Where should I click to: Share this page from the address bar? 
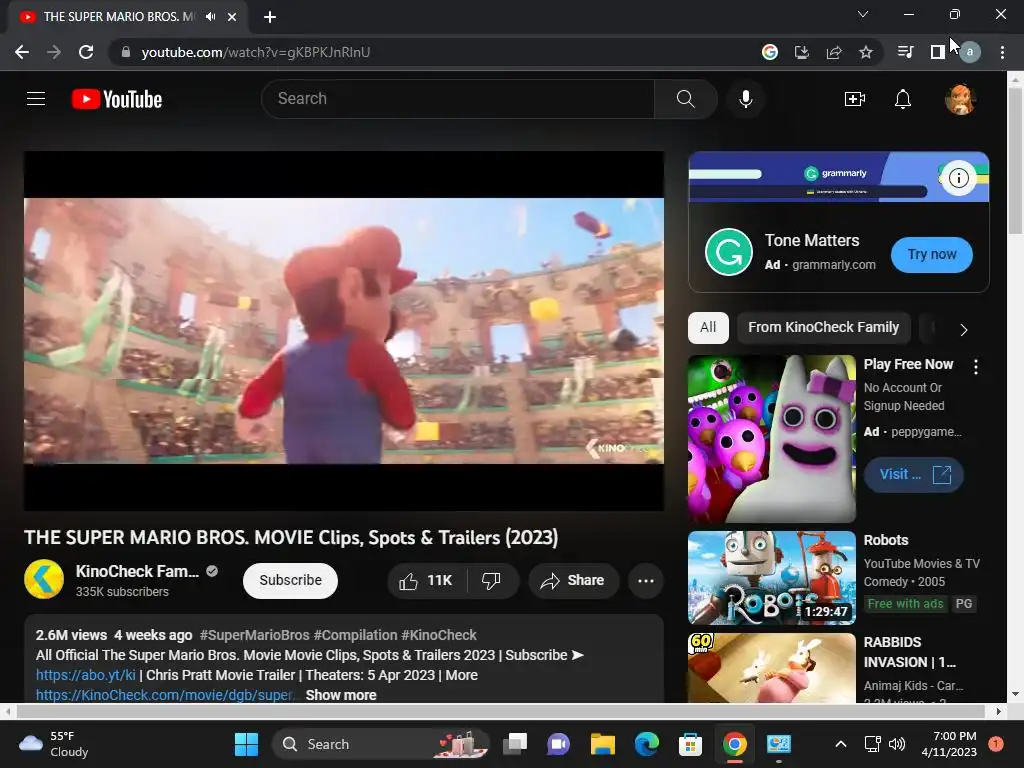(x=833, y=52)
